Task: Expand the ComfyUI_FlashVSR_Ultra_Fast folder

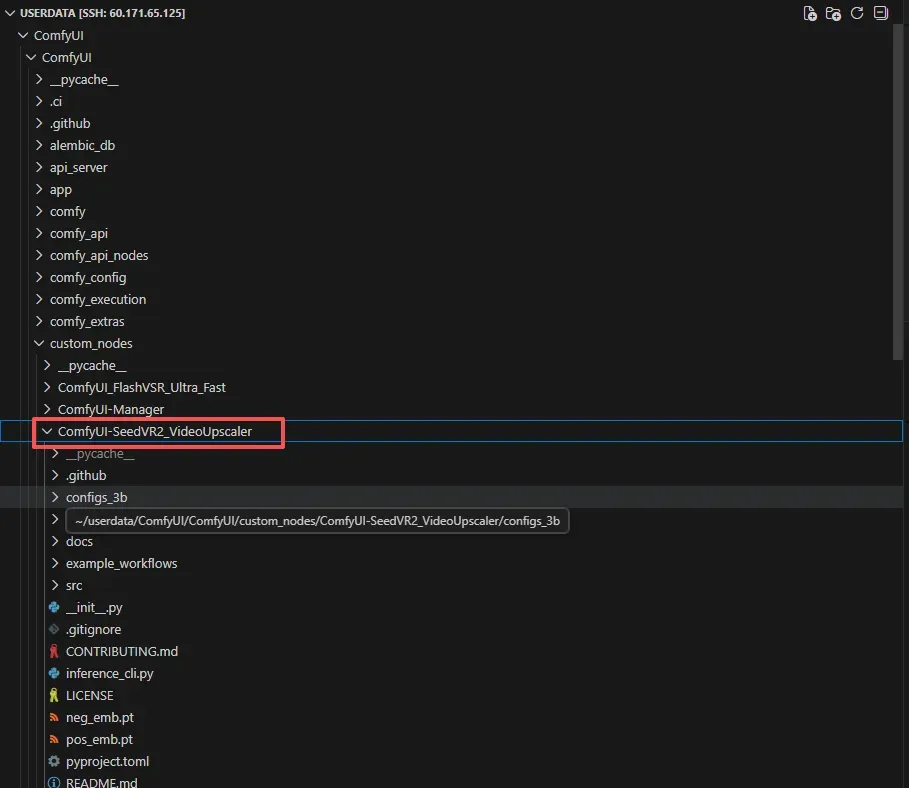Action: pos(148,387)
